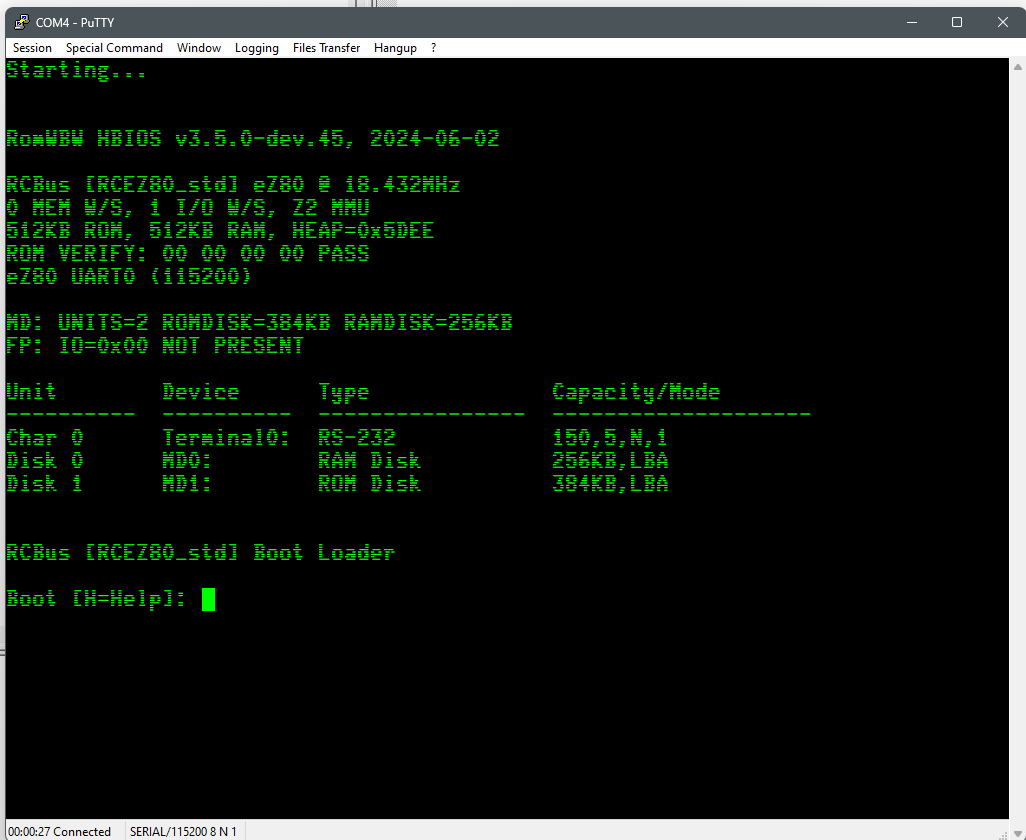Open the Session menu
The image size is (1026, 840).
coord(32,48)
